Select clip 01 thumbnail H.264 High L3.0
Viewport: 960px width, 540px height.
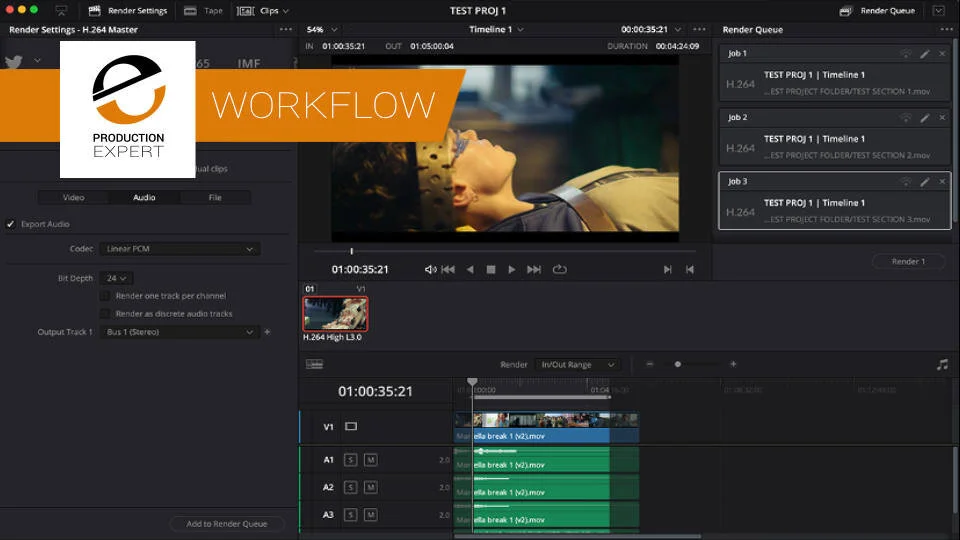336,313
